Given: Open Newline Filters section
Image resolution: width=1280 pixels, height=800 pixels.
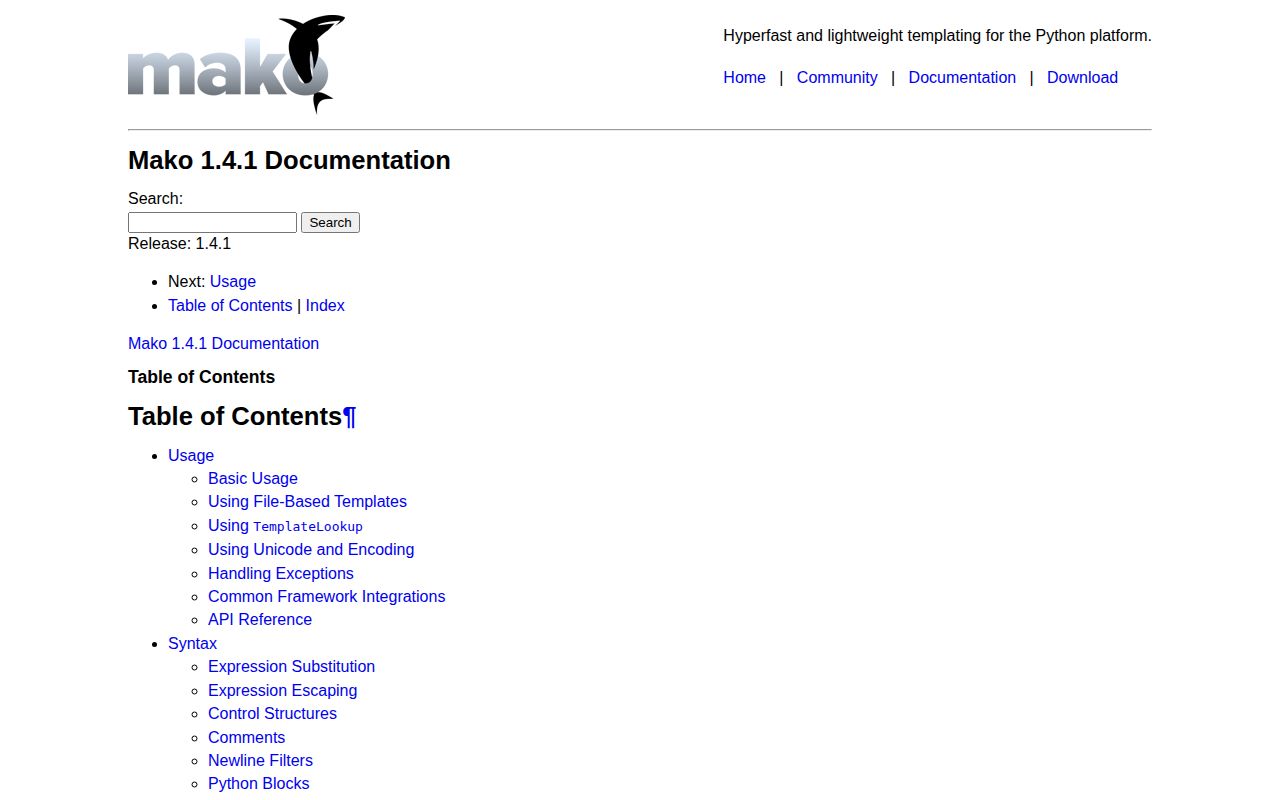Looking at the screenshot, I should pos(260,760).
